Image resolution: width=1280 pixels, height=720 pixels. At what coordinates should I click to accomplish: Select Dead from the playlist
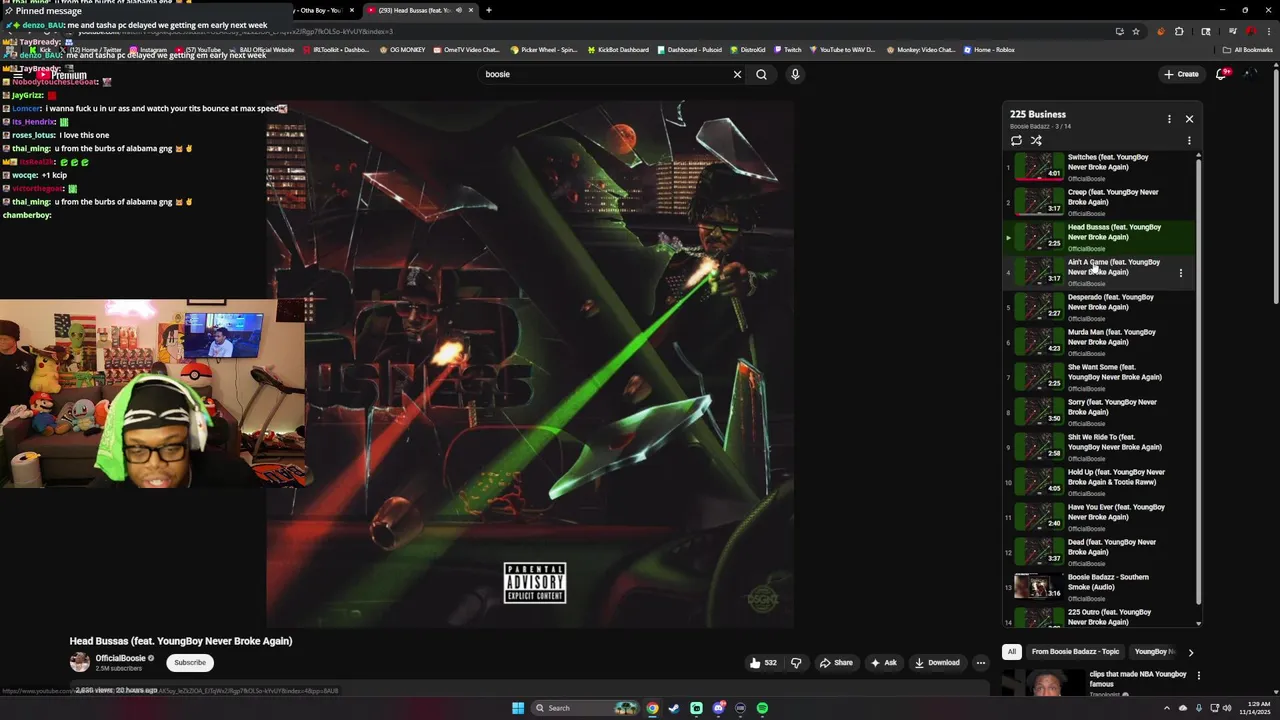1100,552
